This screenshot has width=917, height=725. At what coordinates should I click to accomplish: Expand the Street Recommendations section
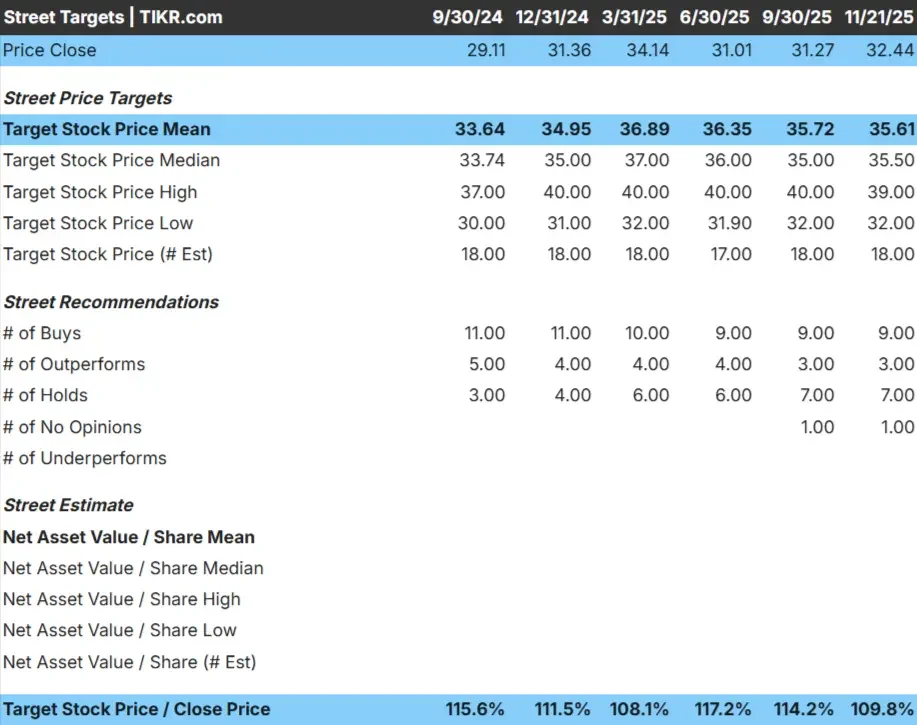111,302
